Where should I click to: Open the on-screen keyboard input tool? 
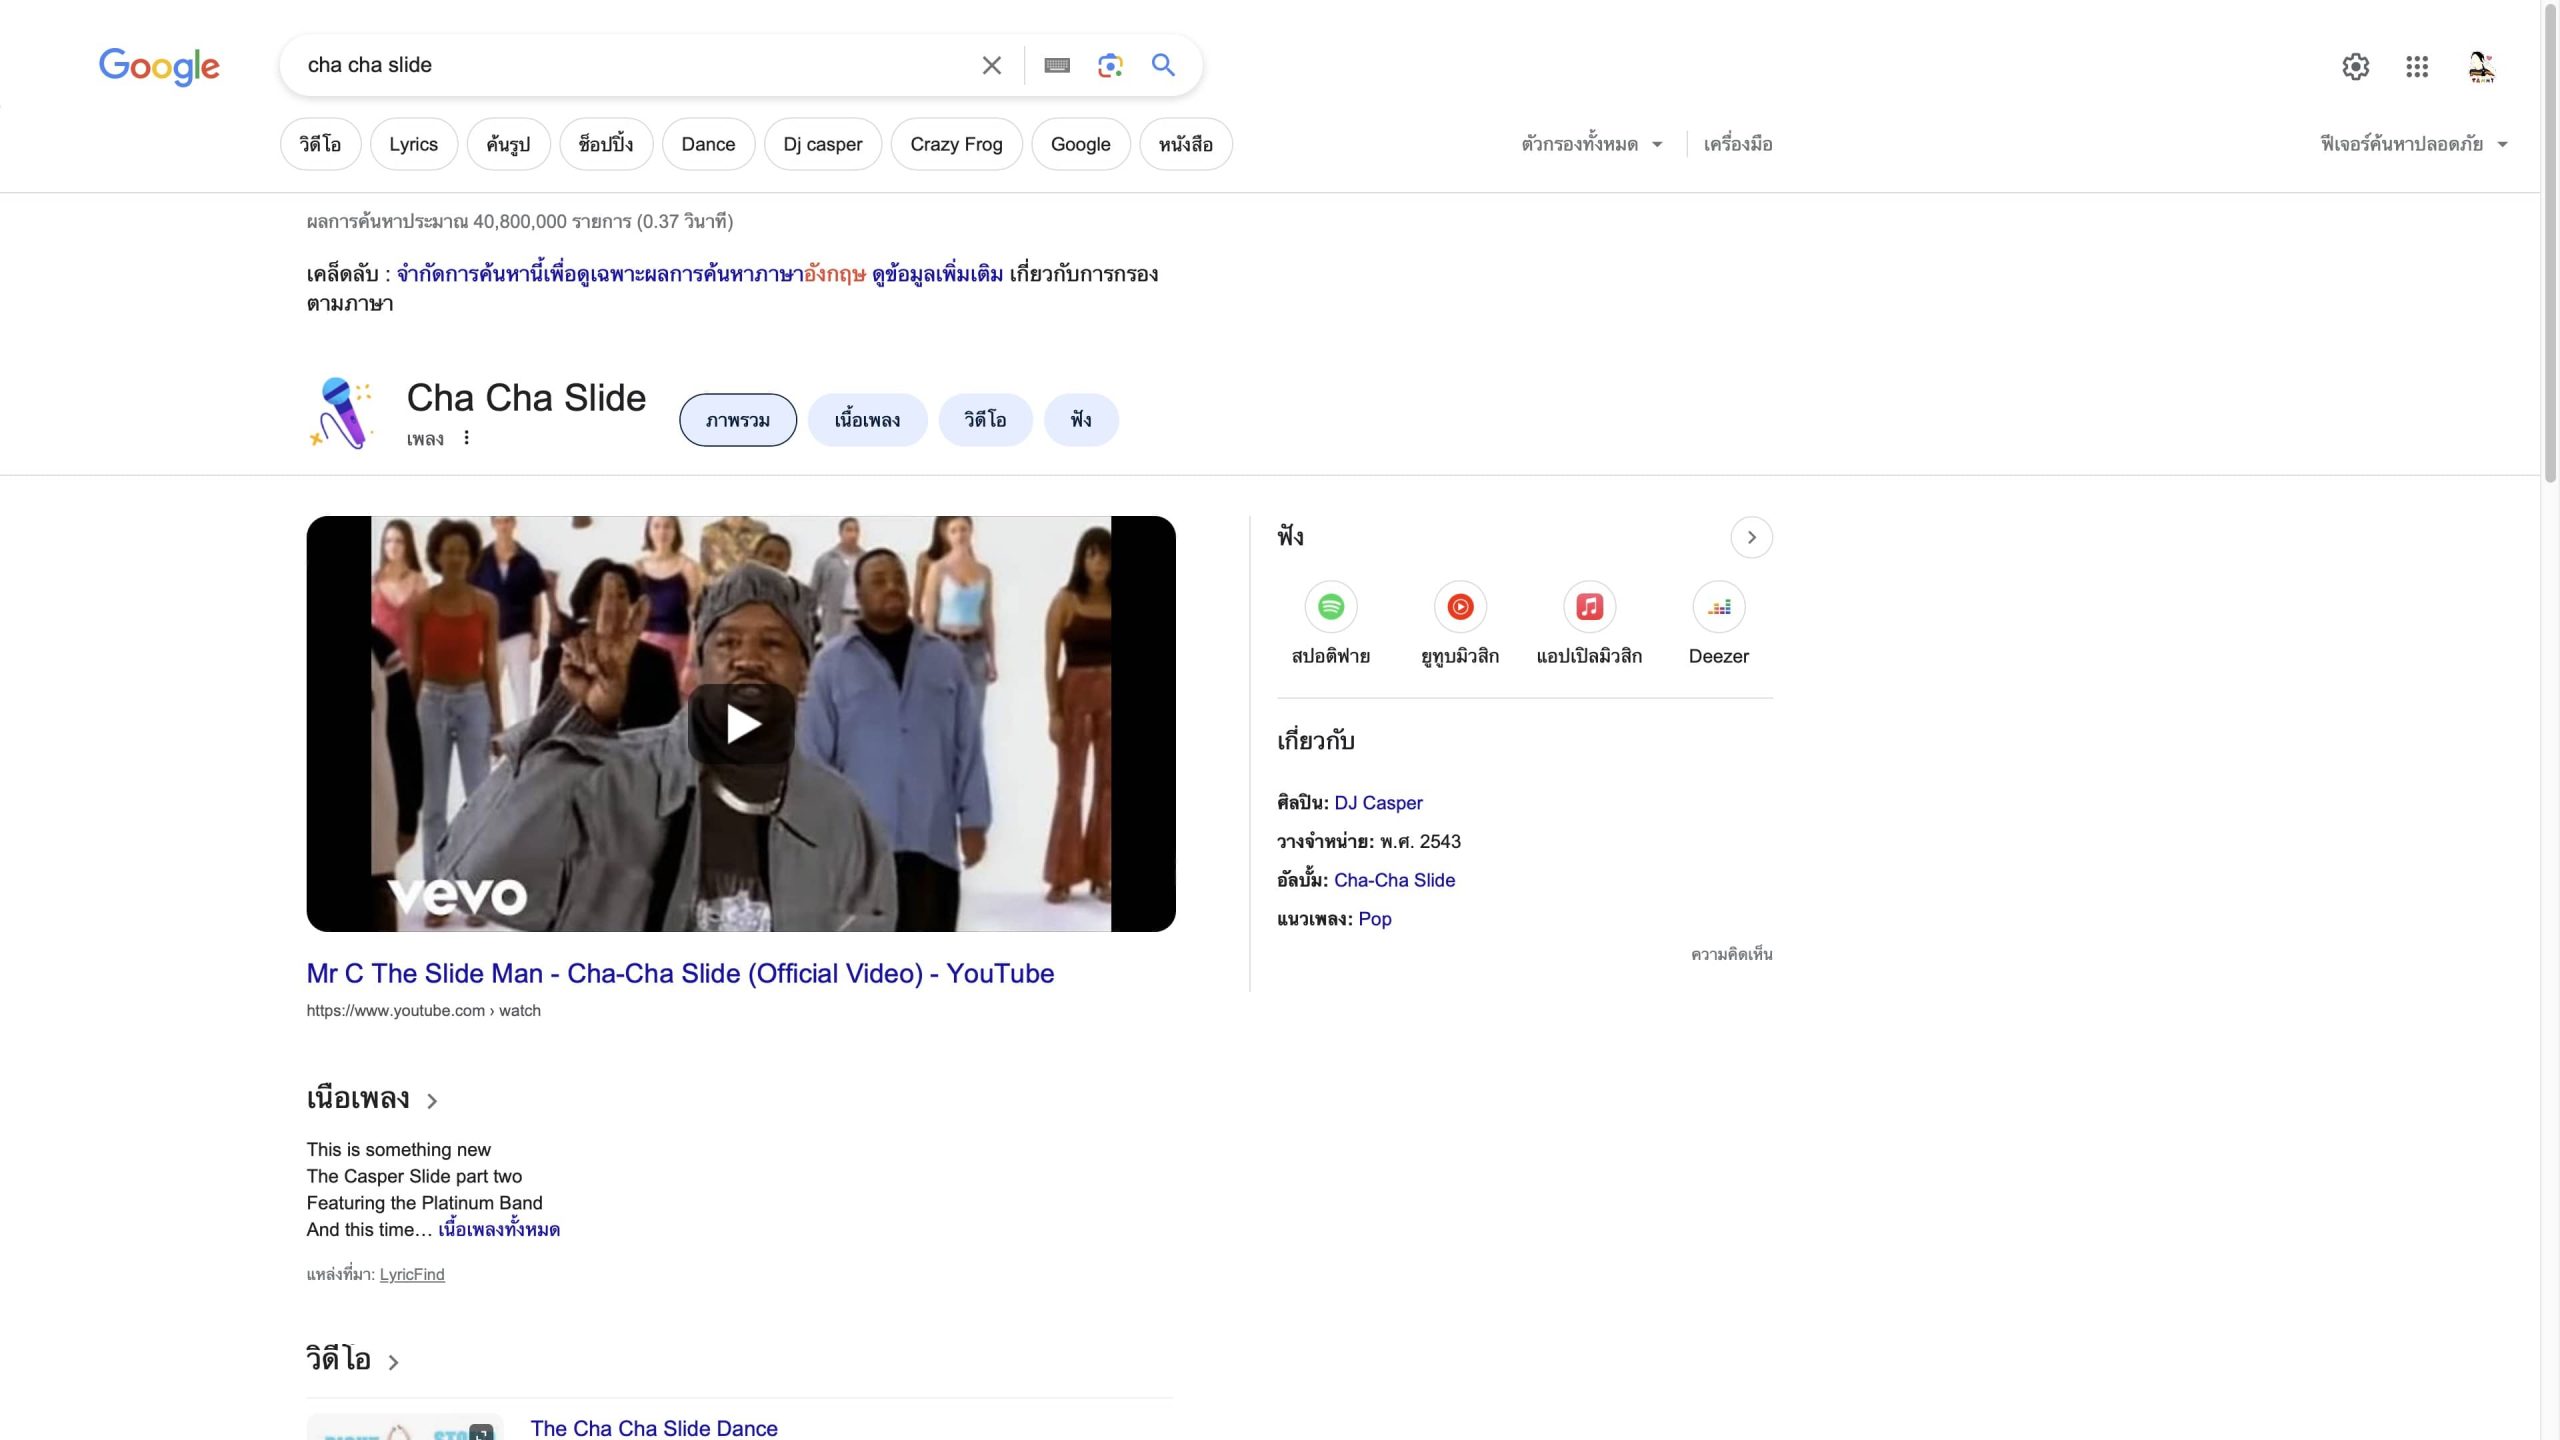(x=1057, y=66)
